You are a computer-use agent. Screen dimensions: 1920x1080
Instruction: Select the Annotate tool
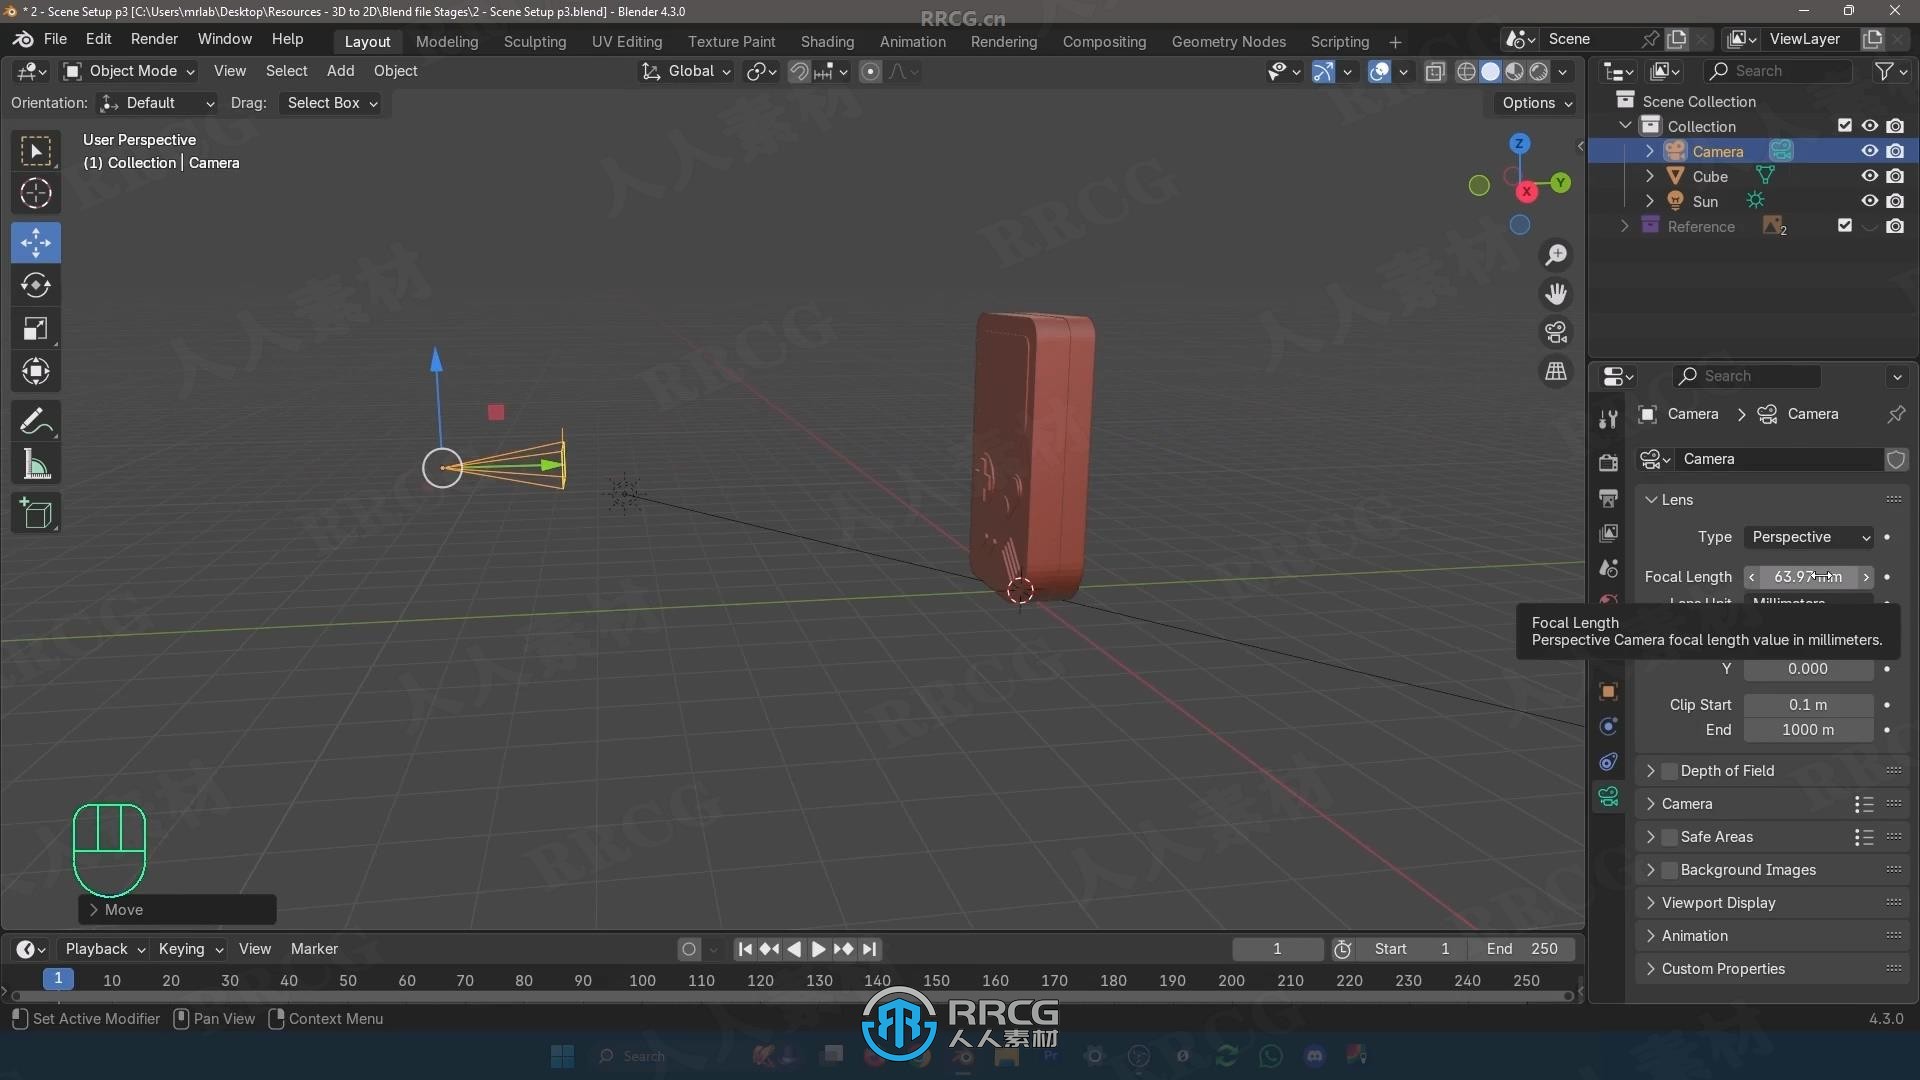tap(36, 422)
